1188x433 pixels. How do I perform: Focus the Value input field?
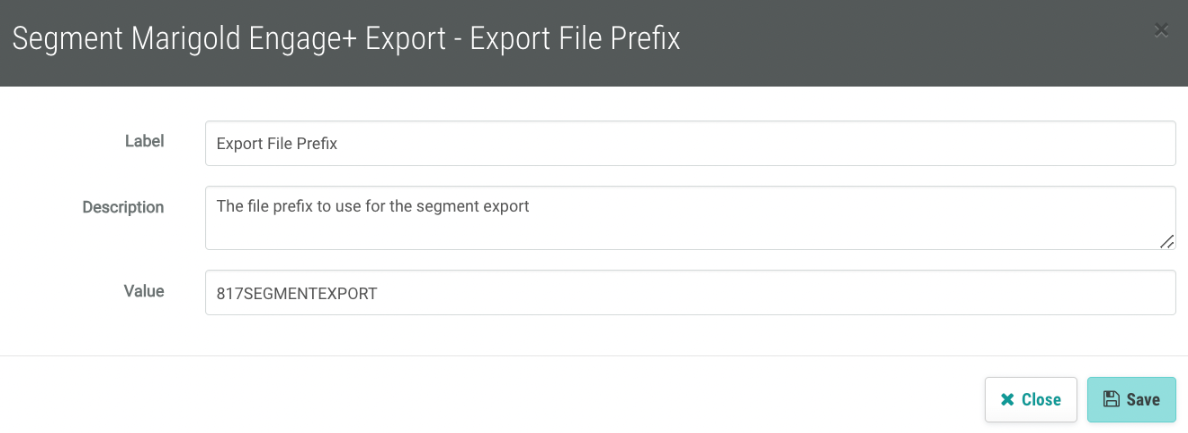click(690, 292)
